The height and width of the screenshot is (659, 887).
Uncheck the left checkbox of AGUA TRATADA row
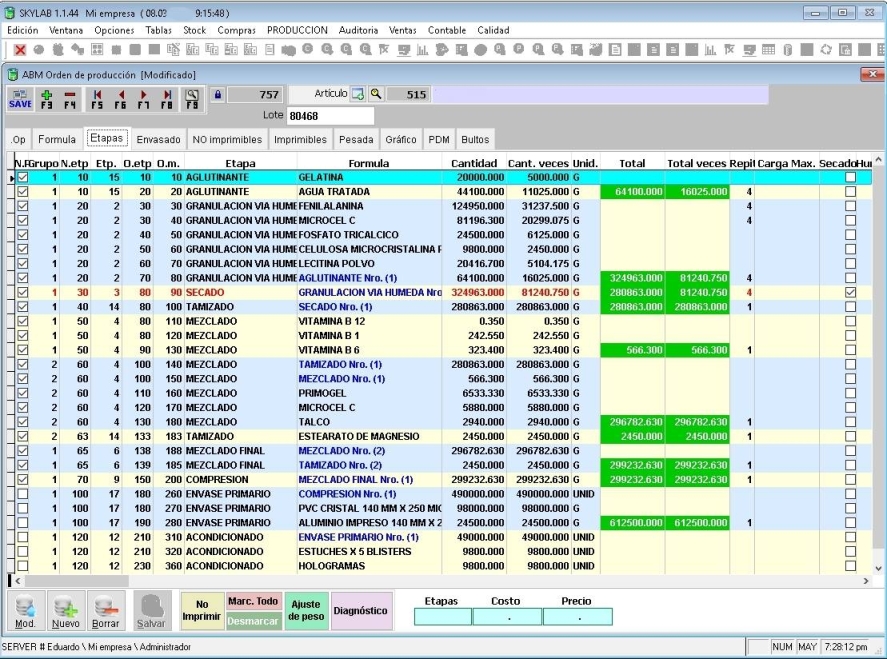point(23,192)
